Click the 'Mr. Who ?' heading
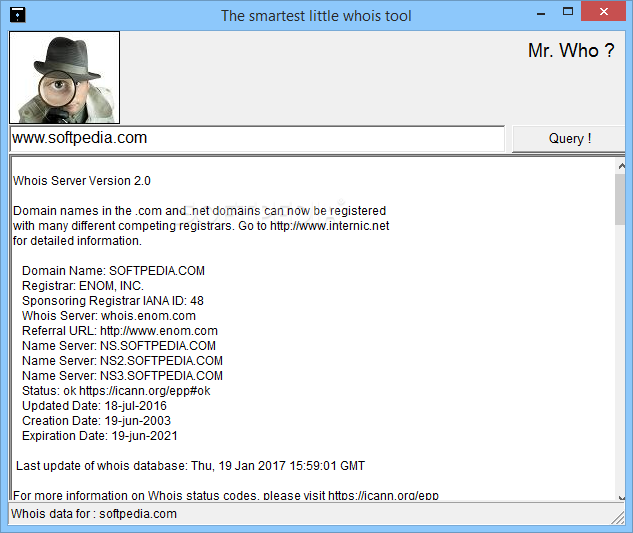The height and width of the screenshot is (533, 633). click(x=571, y=50)
